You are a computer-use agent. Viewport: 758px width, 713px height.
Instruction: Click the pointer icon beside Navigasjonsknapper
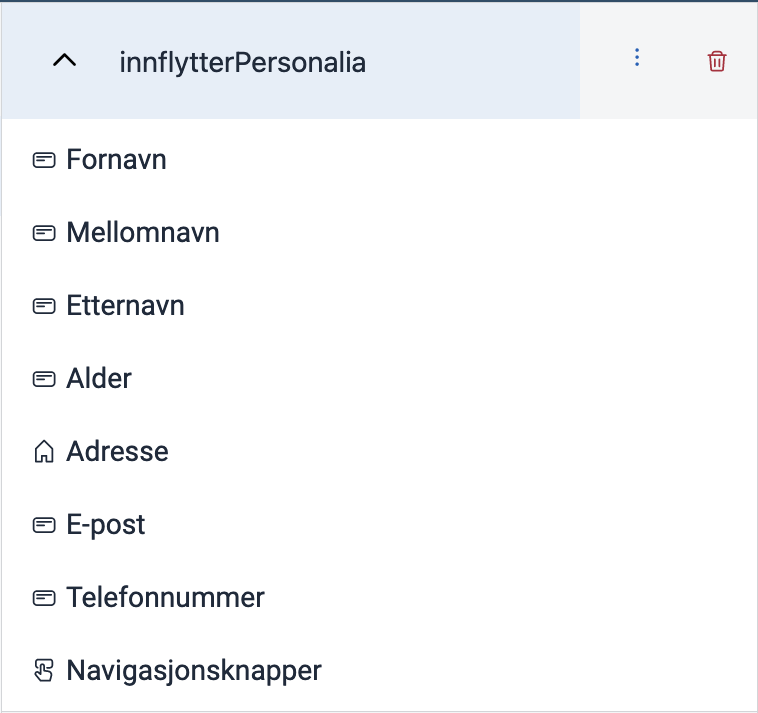pos(44,670)
